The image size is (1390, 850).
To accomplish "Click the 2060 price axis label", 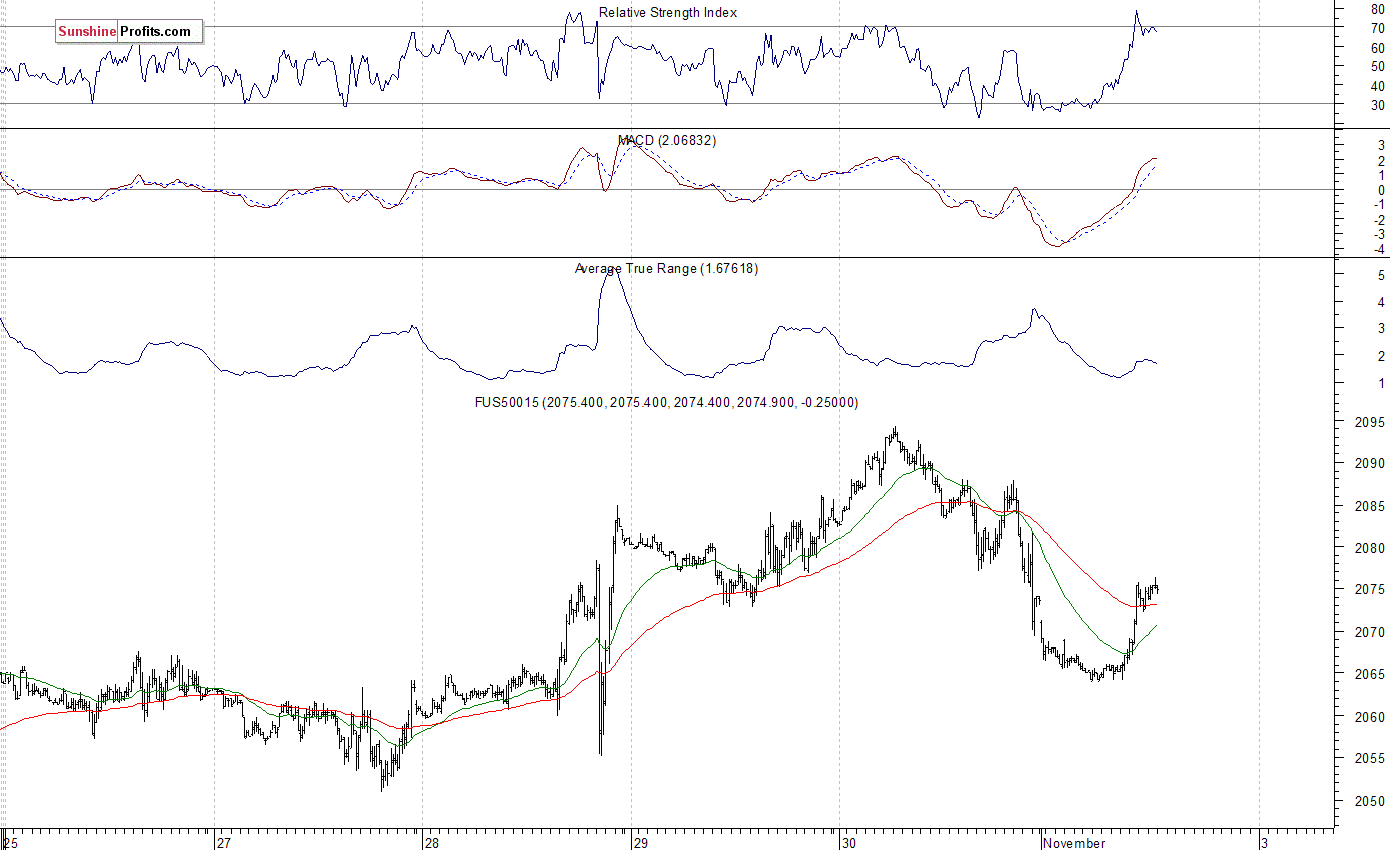I will click(1370, 717).
